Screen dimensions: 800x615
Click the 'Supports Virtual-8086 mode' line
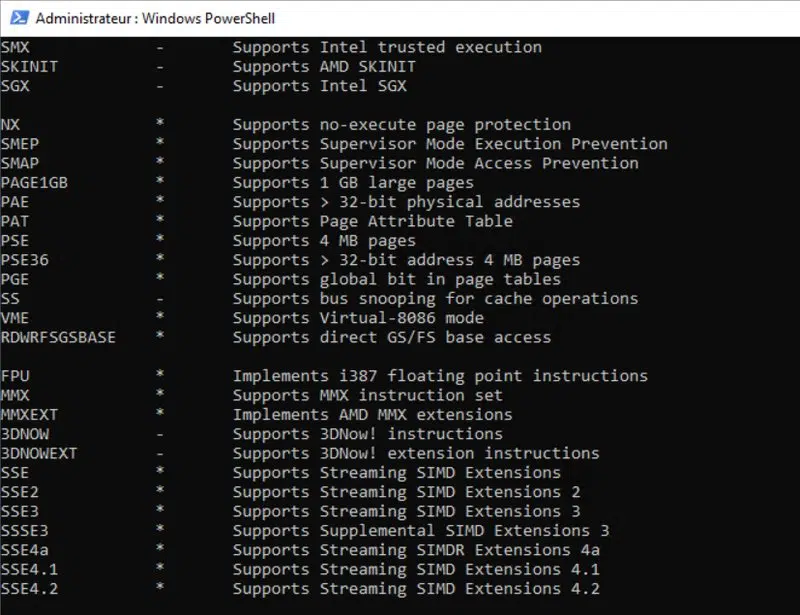(x=358, y=318)
